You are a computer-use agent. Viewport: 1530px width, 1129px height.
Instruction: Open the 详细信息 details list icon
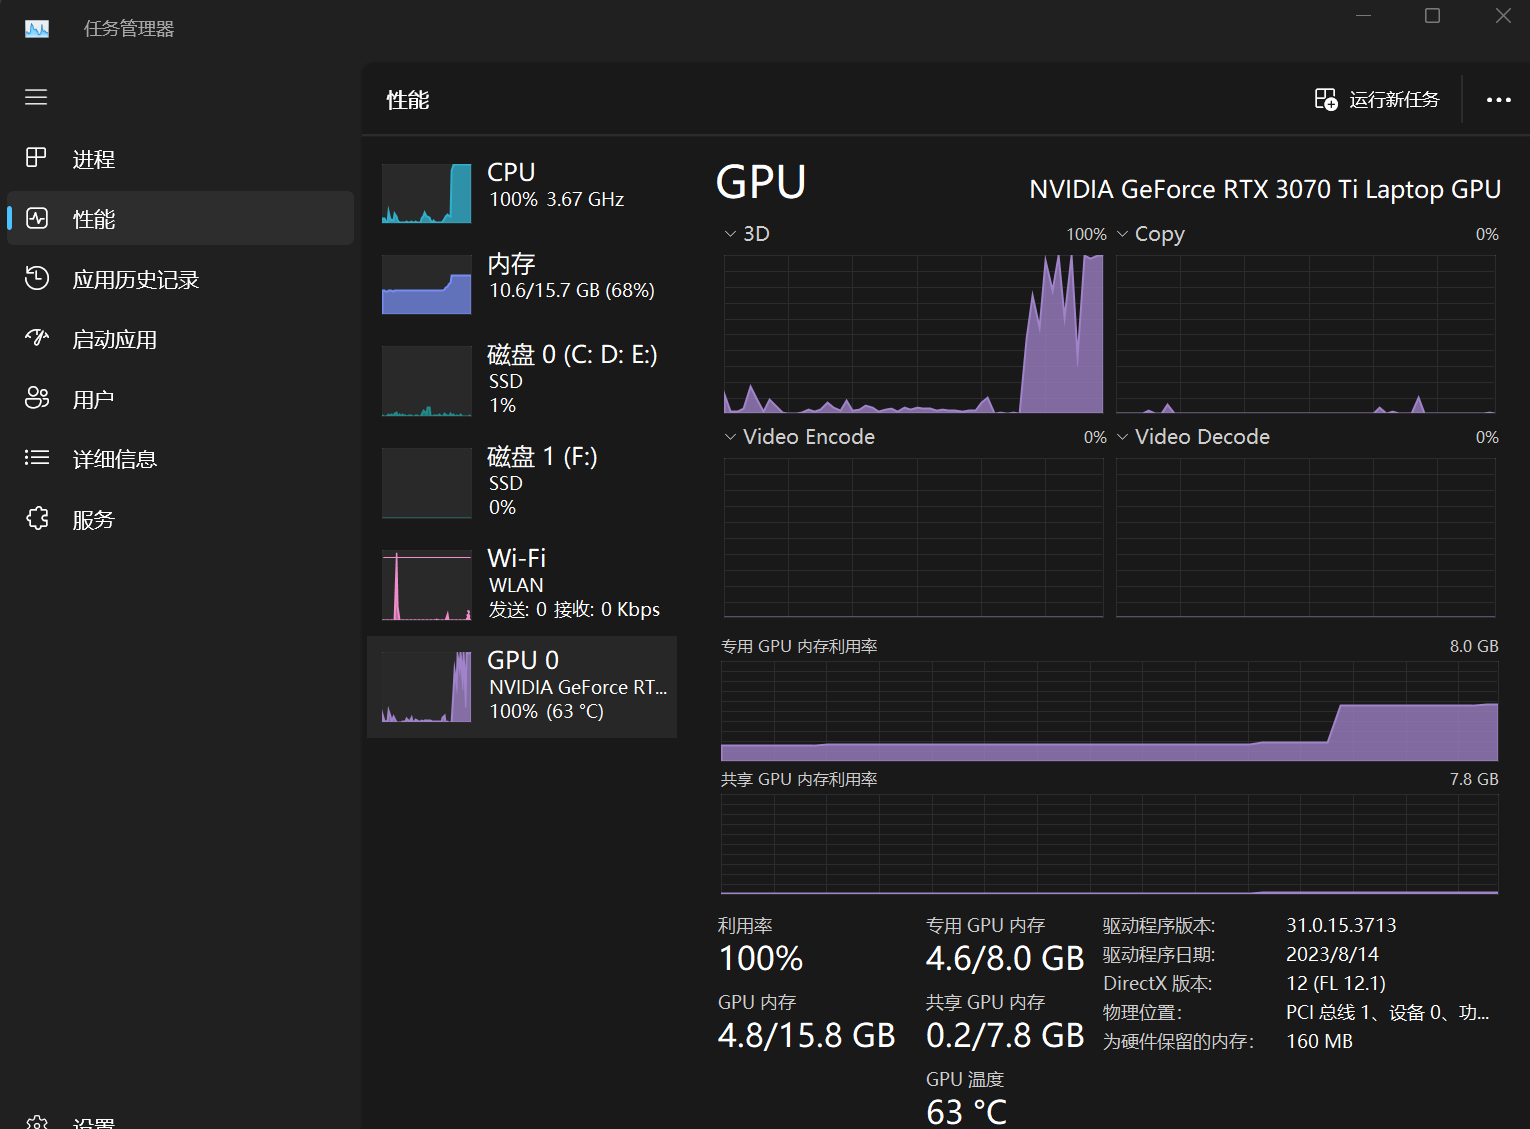[37, 458]
